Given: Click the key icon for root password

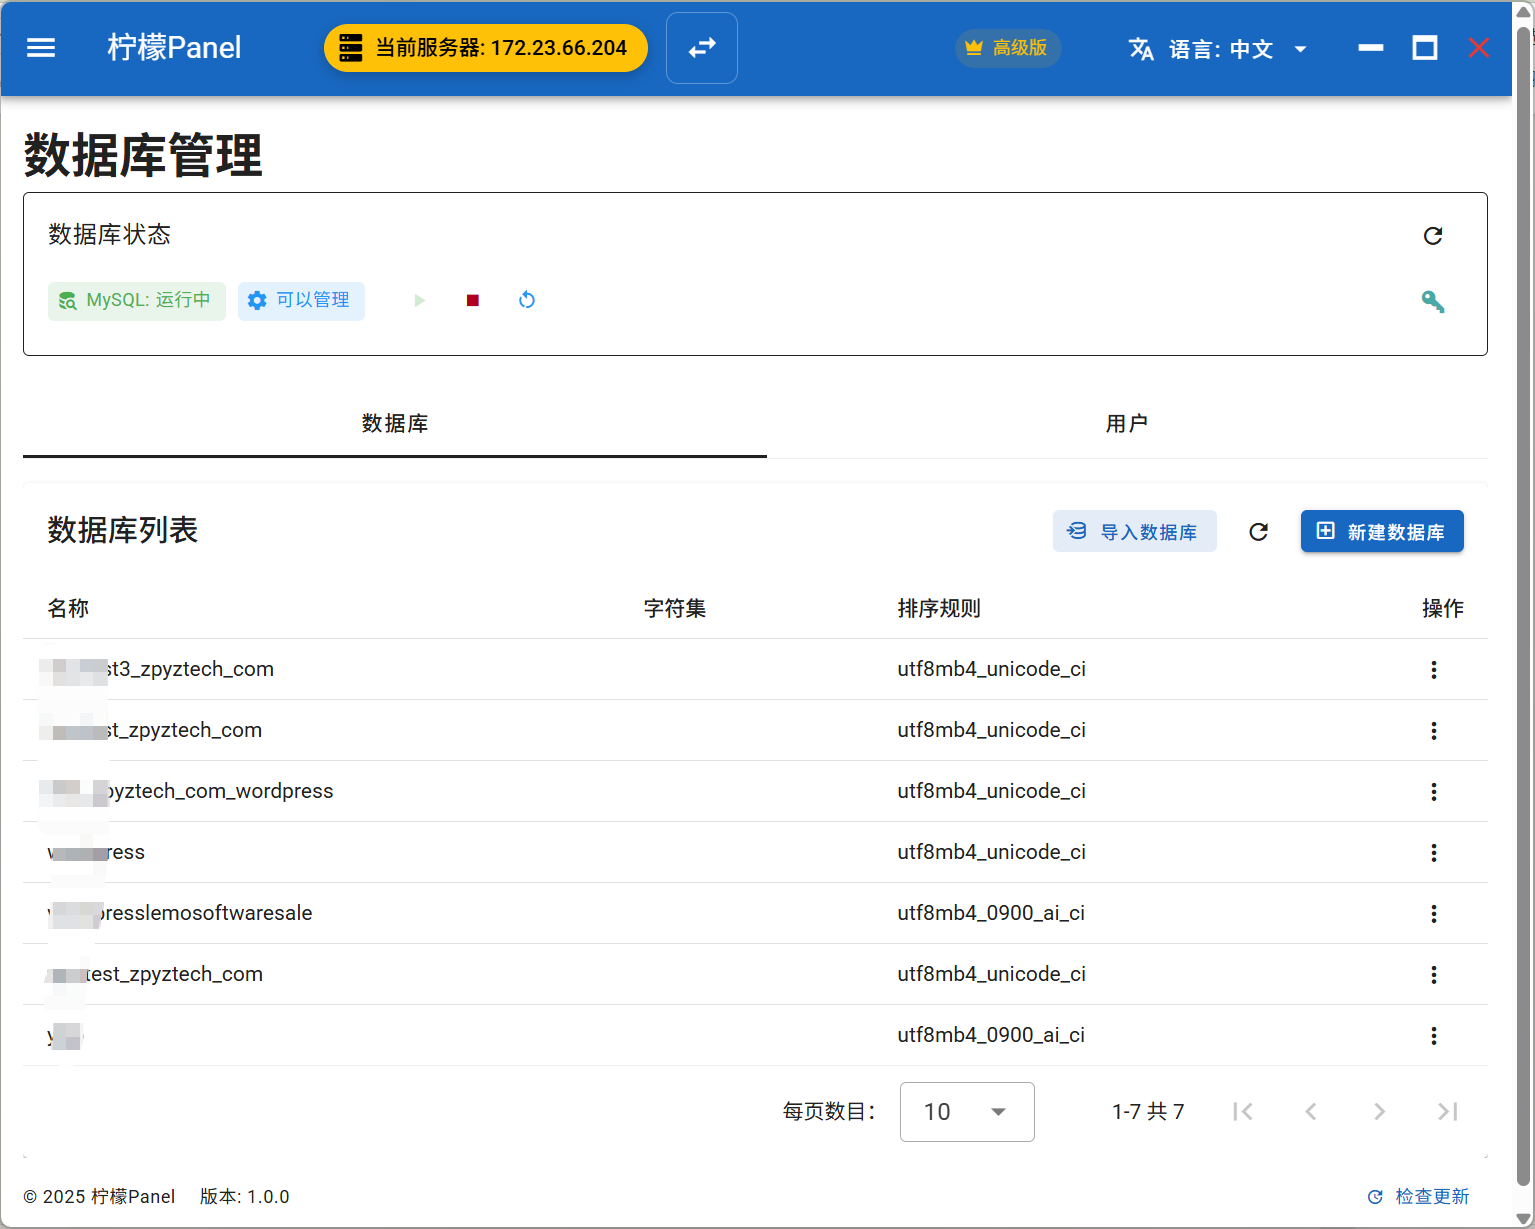Looking at the screenshot, I should click(x=1432, y=301).
